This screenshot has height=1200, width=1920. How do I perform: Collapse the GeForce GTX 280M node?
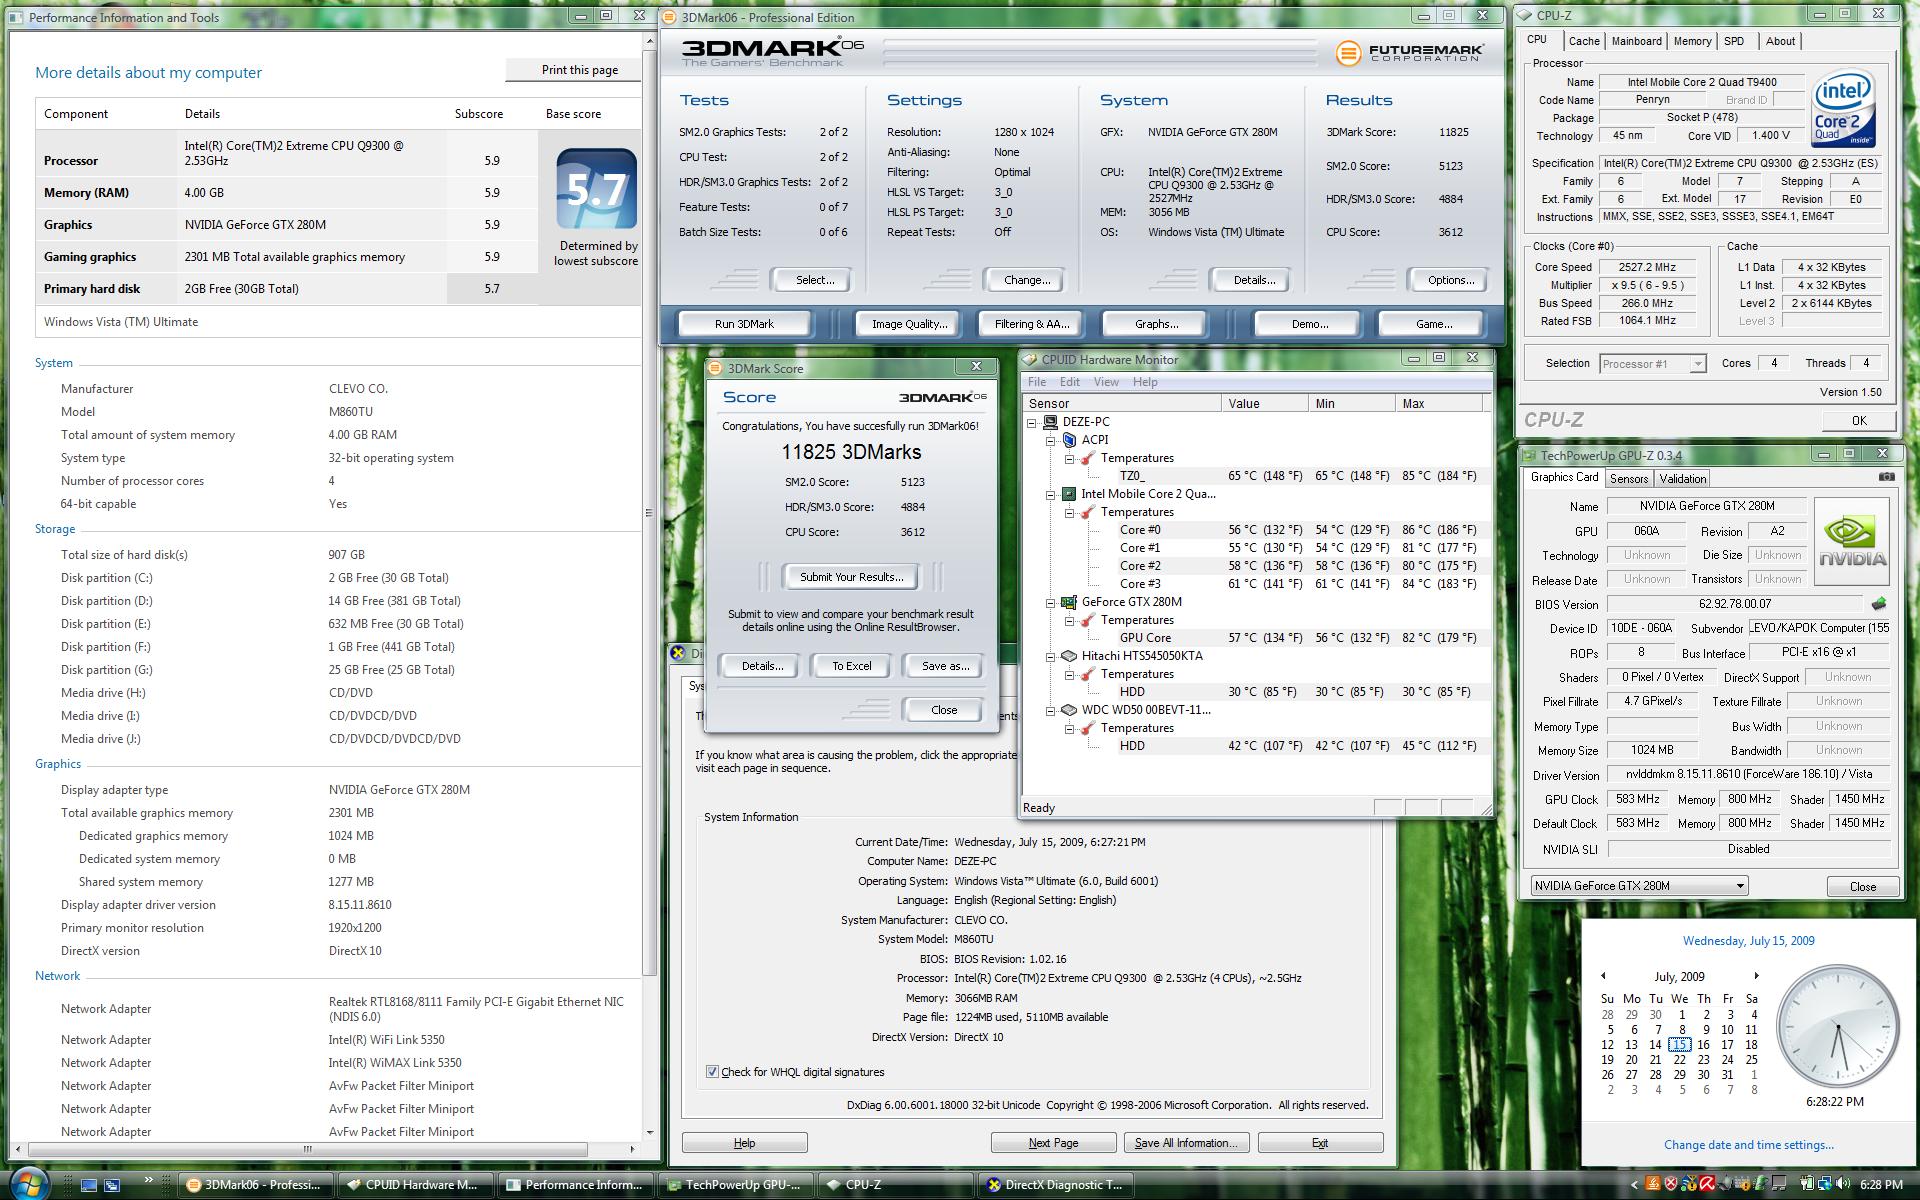[1050, 602]
